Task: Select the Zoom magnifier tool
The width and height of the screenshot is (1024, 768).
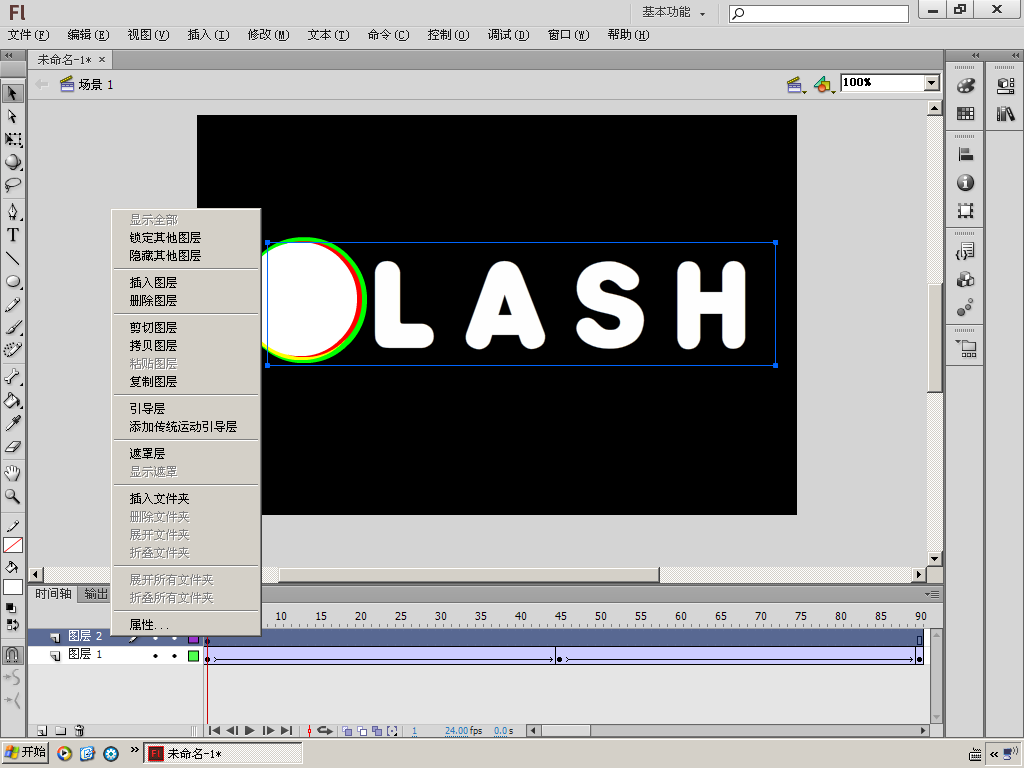Action: [12, 496]
